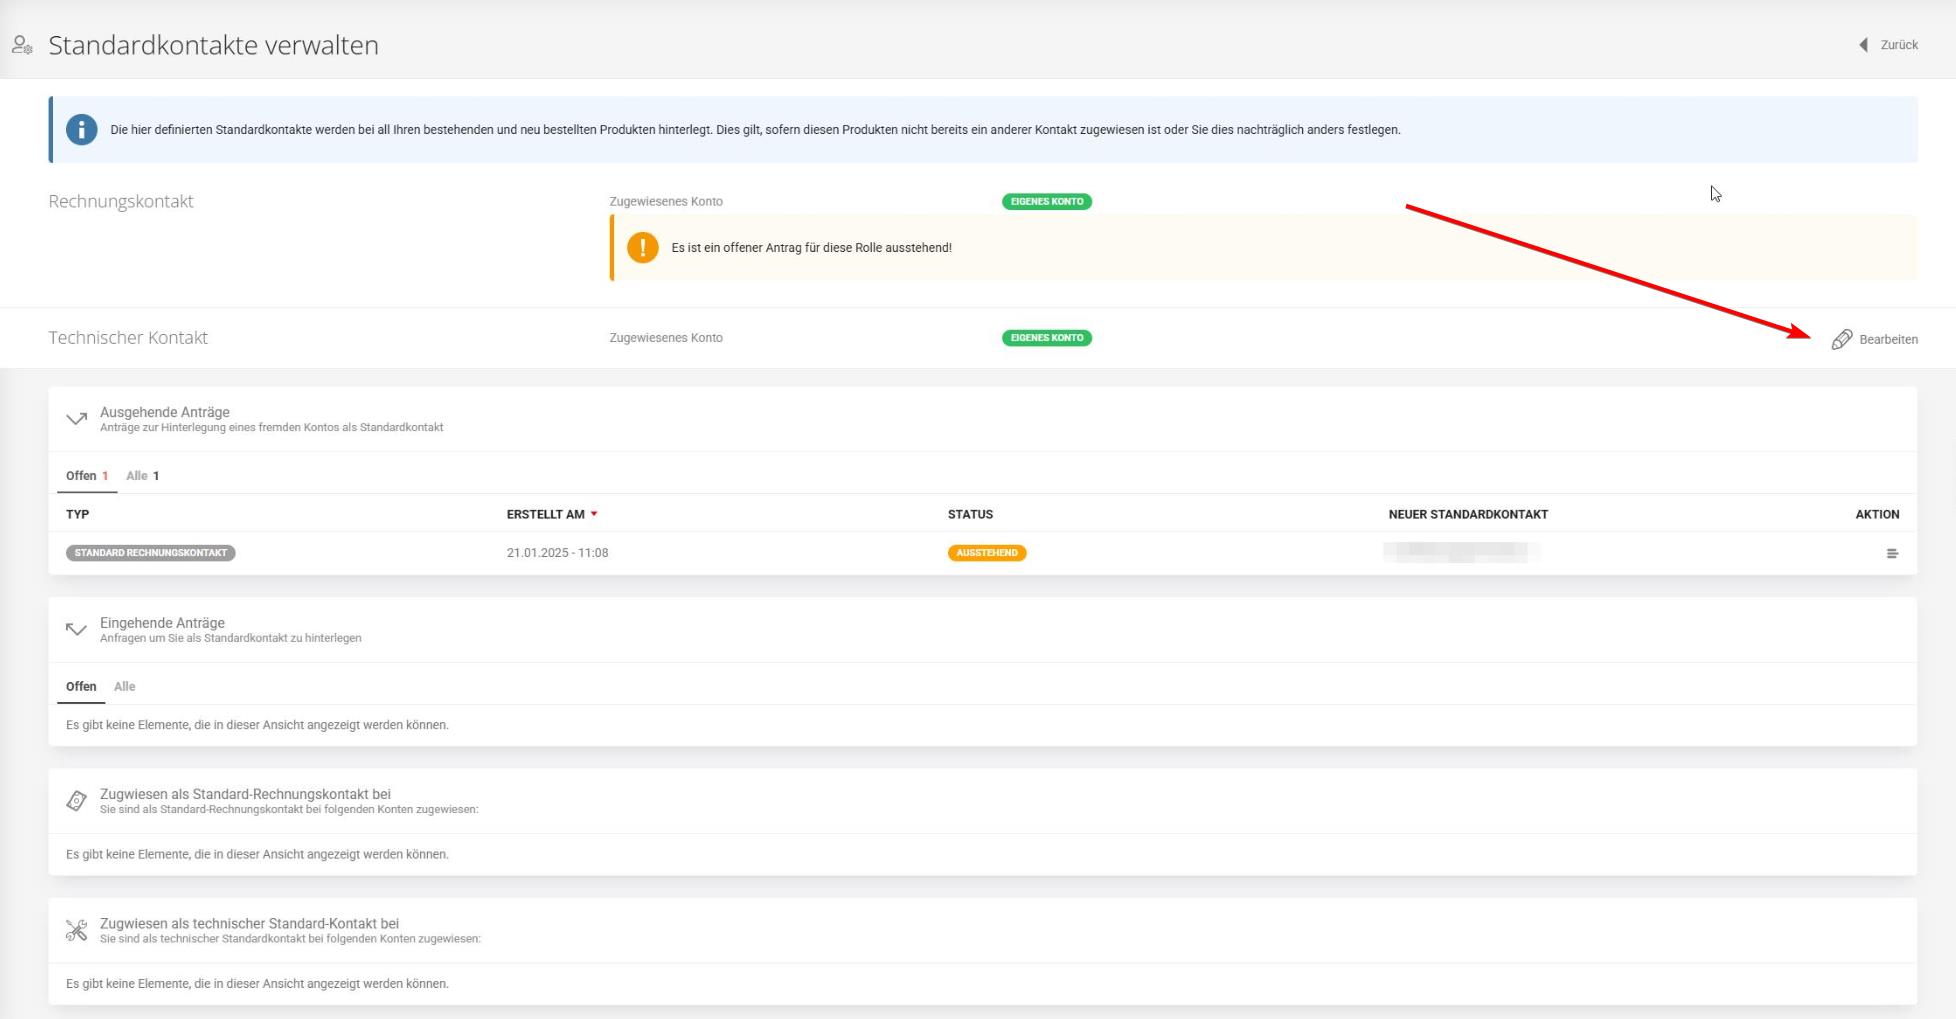The width and height of the screenshot is (1956, 1019).
Task: Click the Ausgehende Anträge arrow icon
Action: (x=77, y=419)
